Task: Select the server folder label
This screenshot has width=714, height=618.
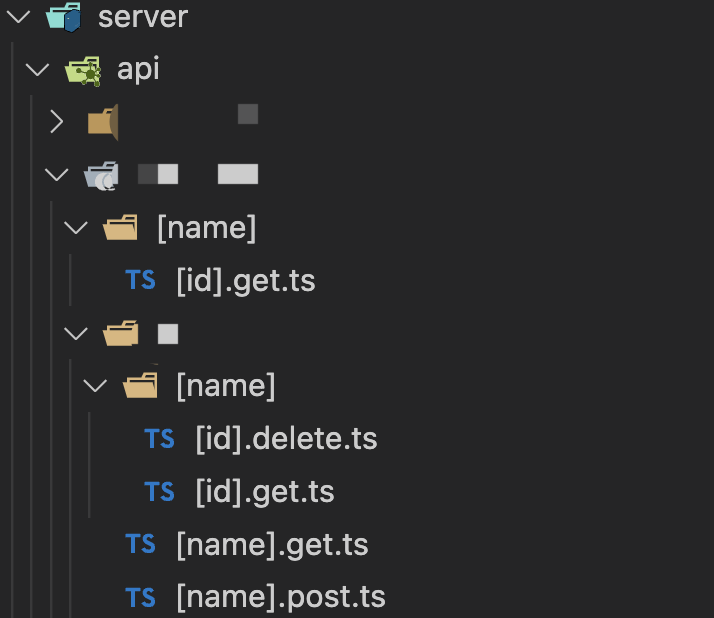Action: (x=143, y=17)
